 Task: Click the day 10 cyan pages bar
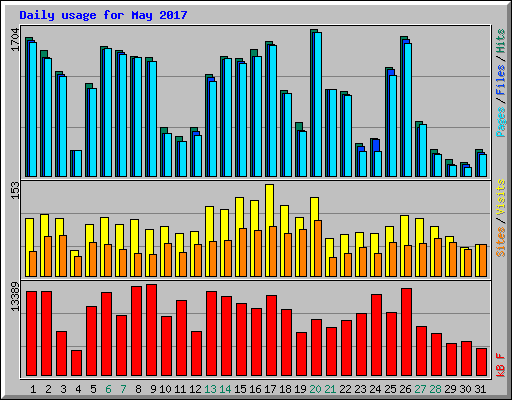point(168,155)
